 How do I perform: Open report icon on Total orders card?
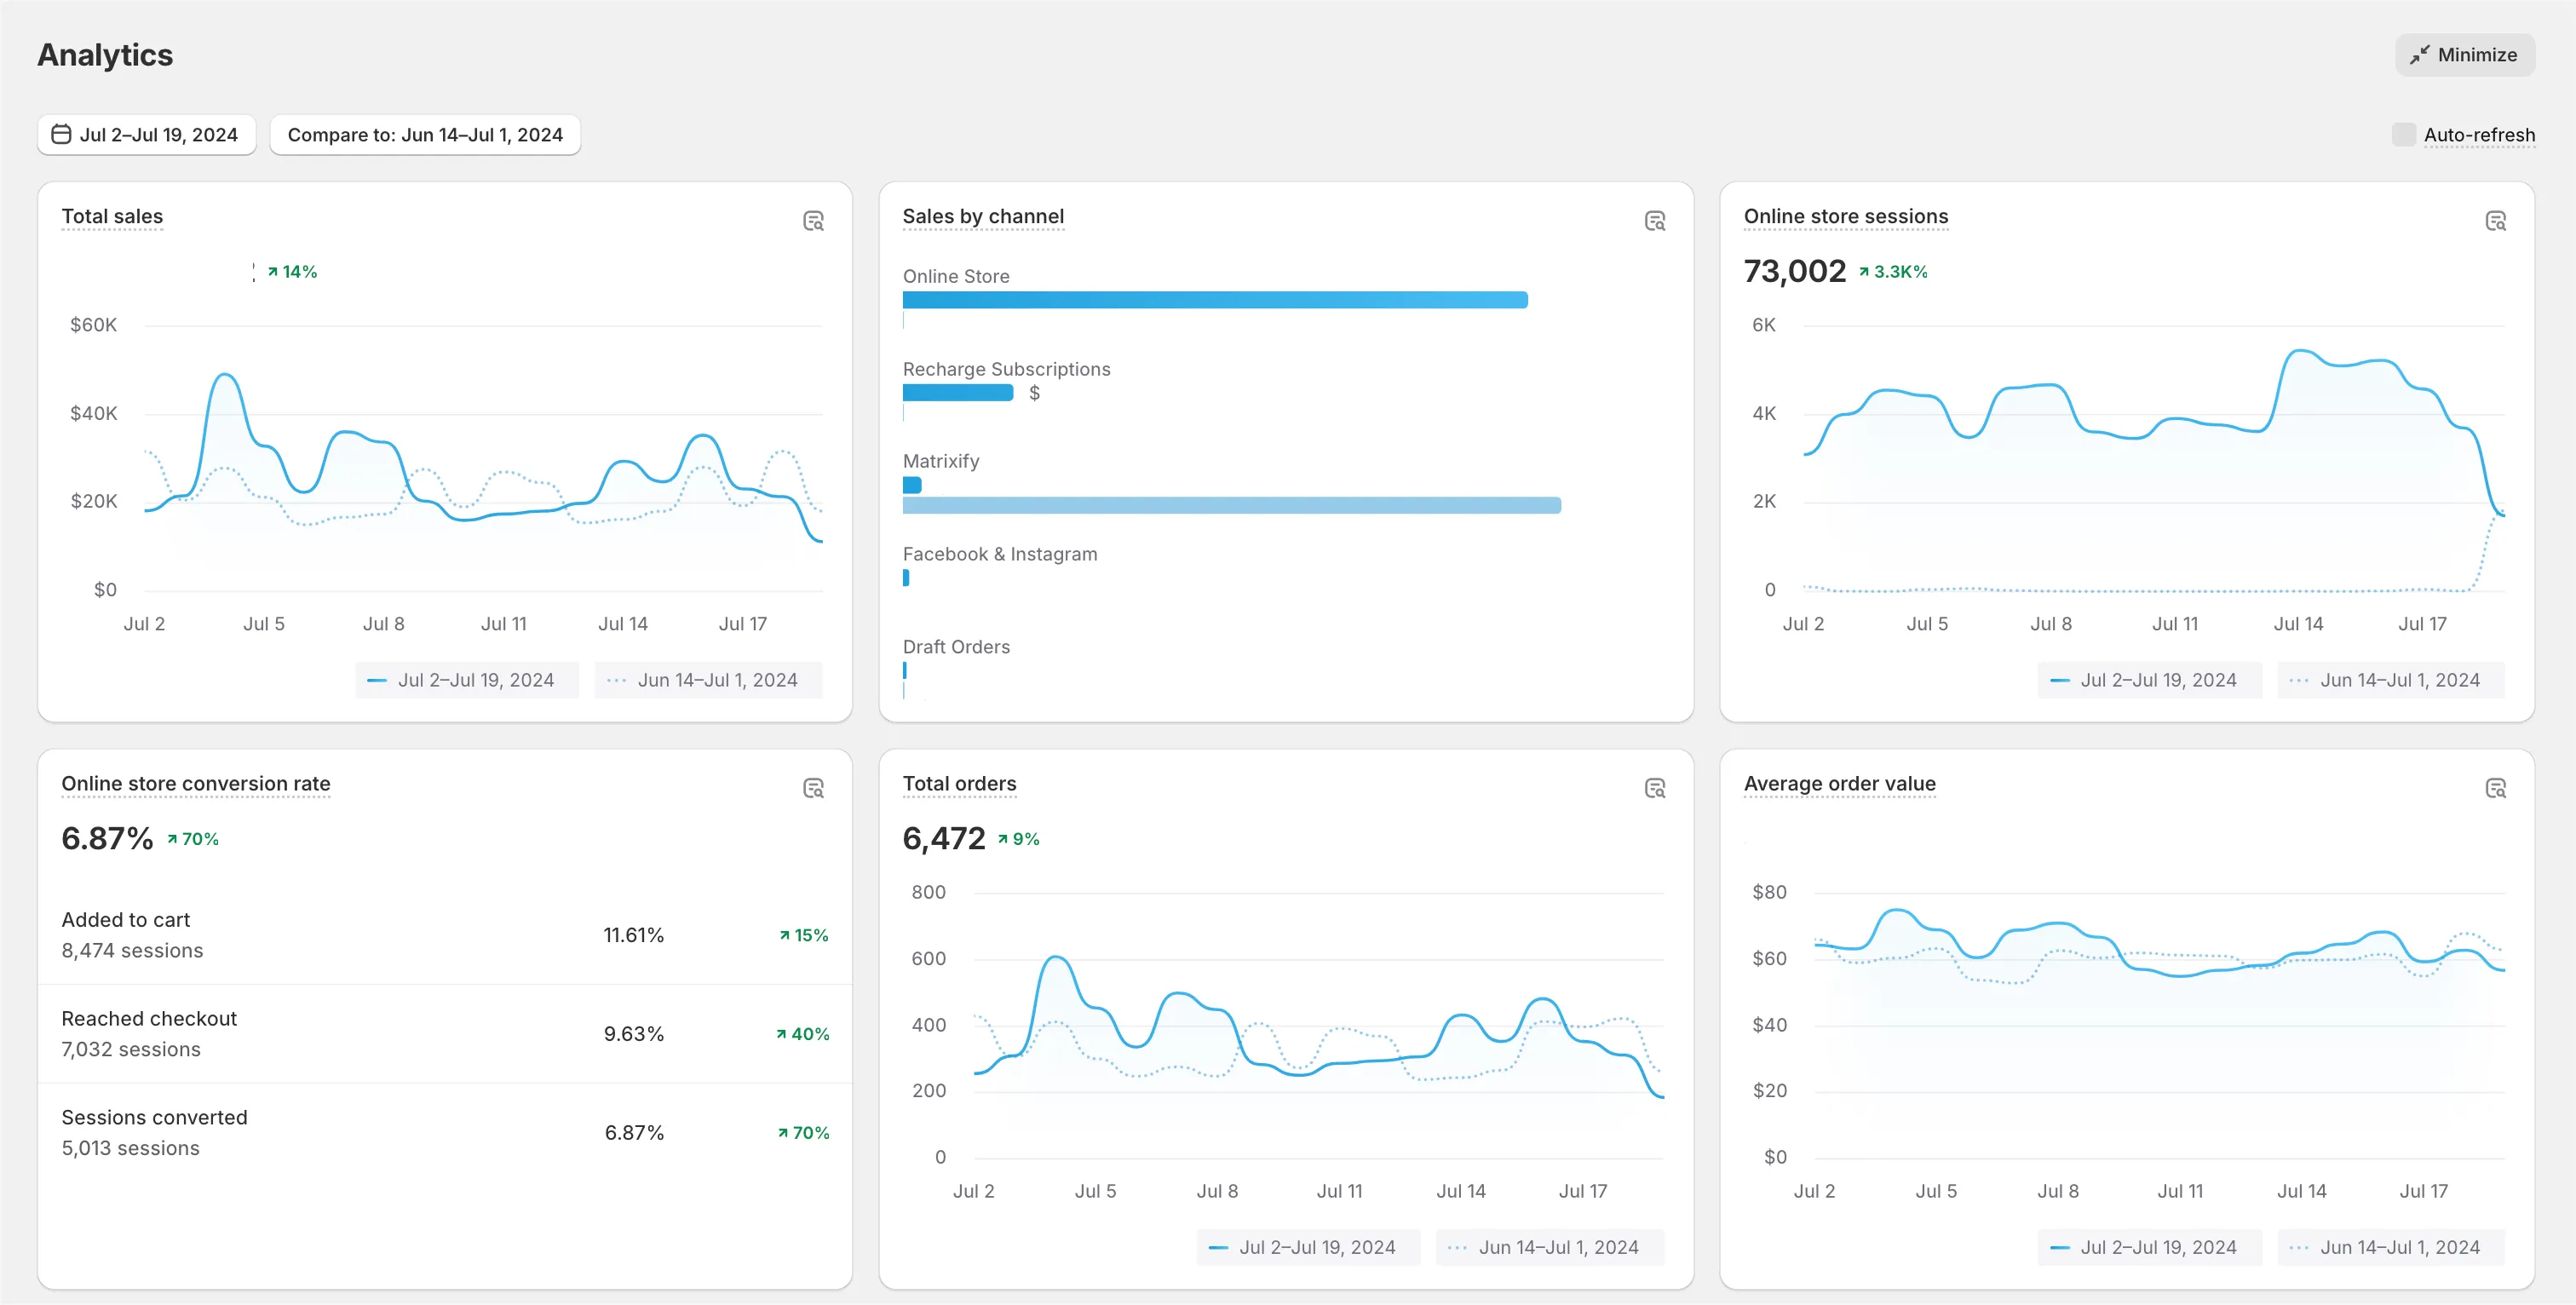[x=1655, y=788]
